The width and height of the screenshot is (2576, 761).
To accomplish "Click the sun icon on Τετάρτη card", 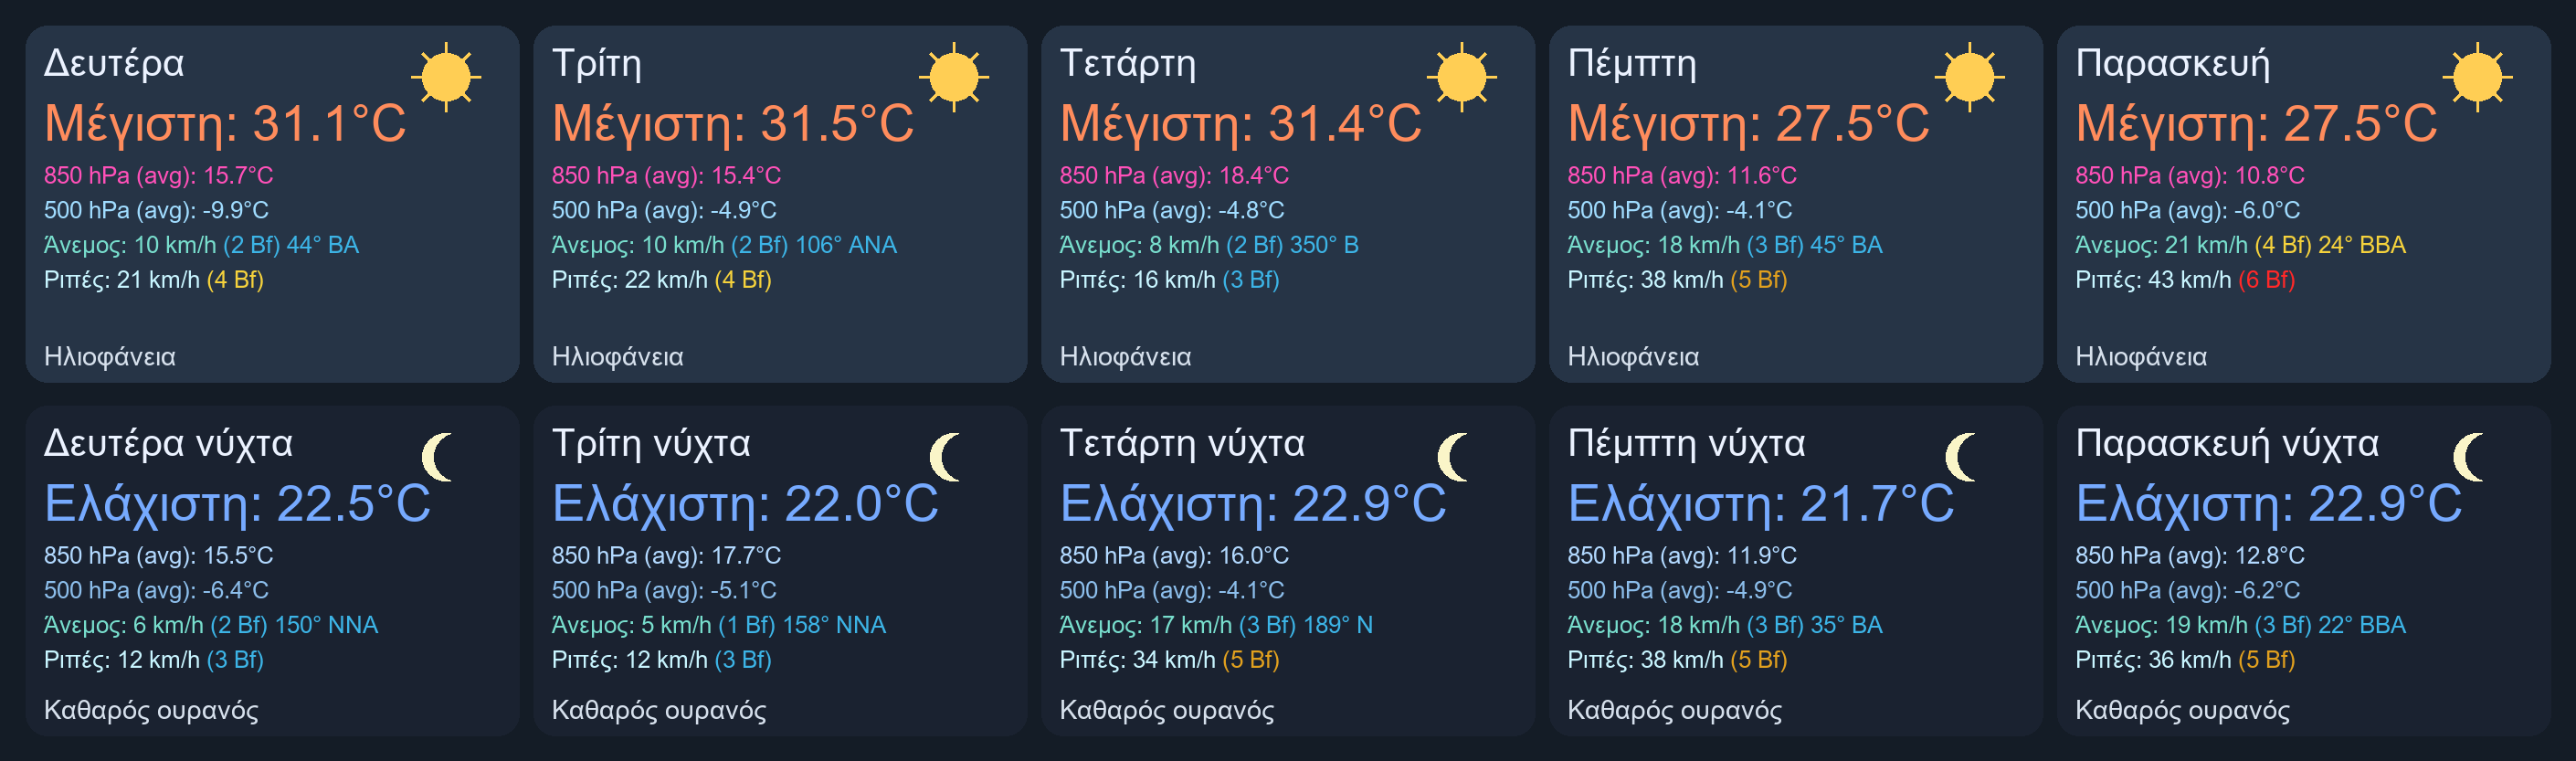I will tap(1462, 77).
